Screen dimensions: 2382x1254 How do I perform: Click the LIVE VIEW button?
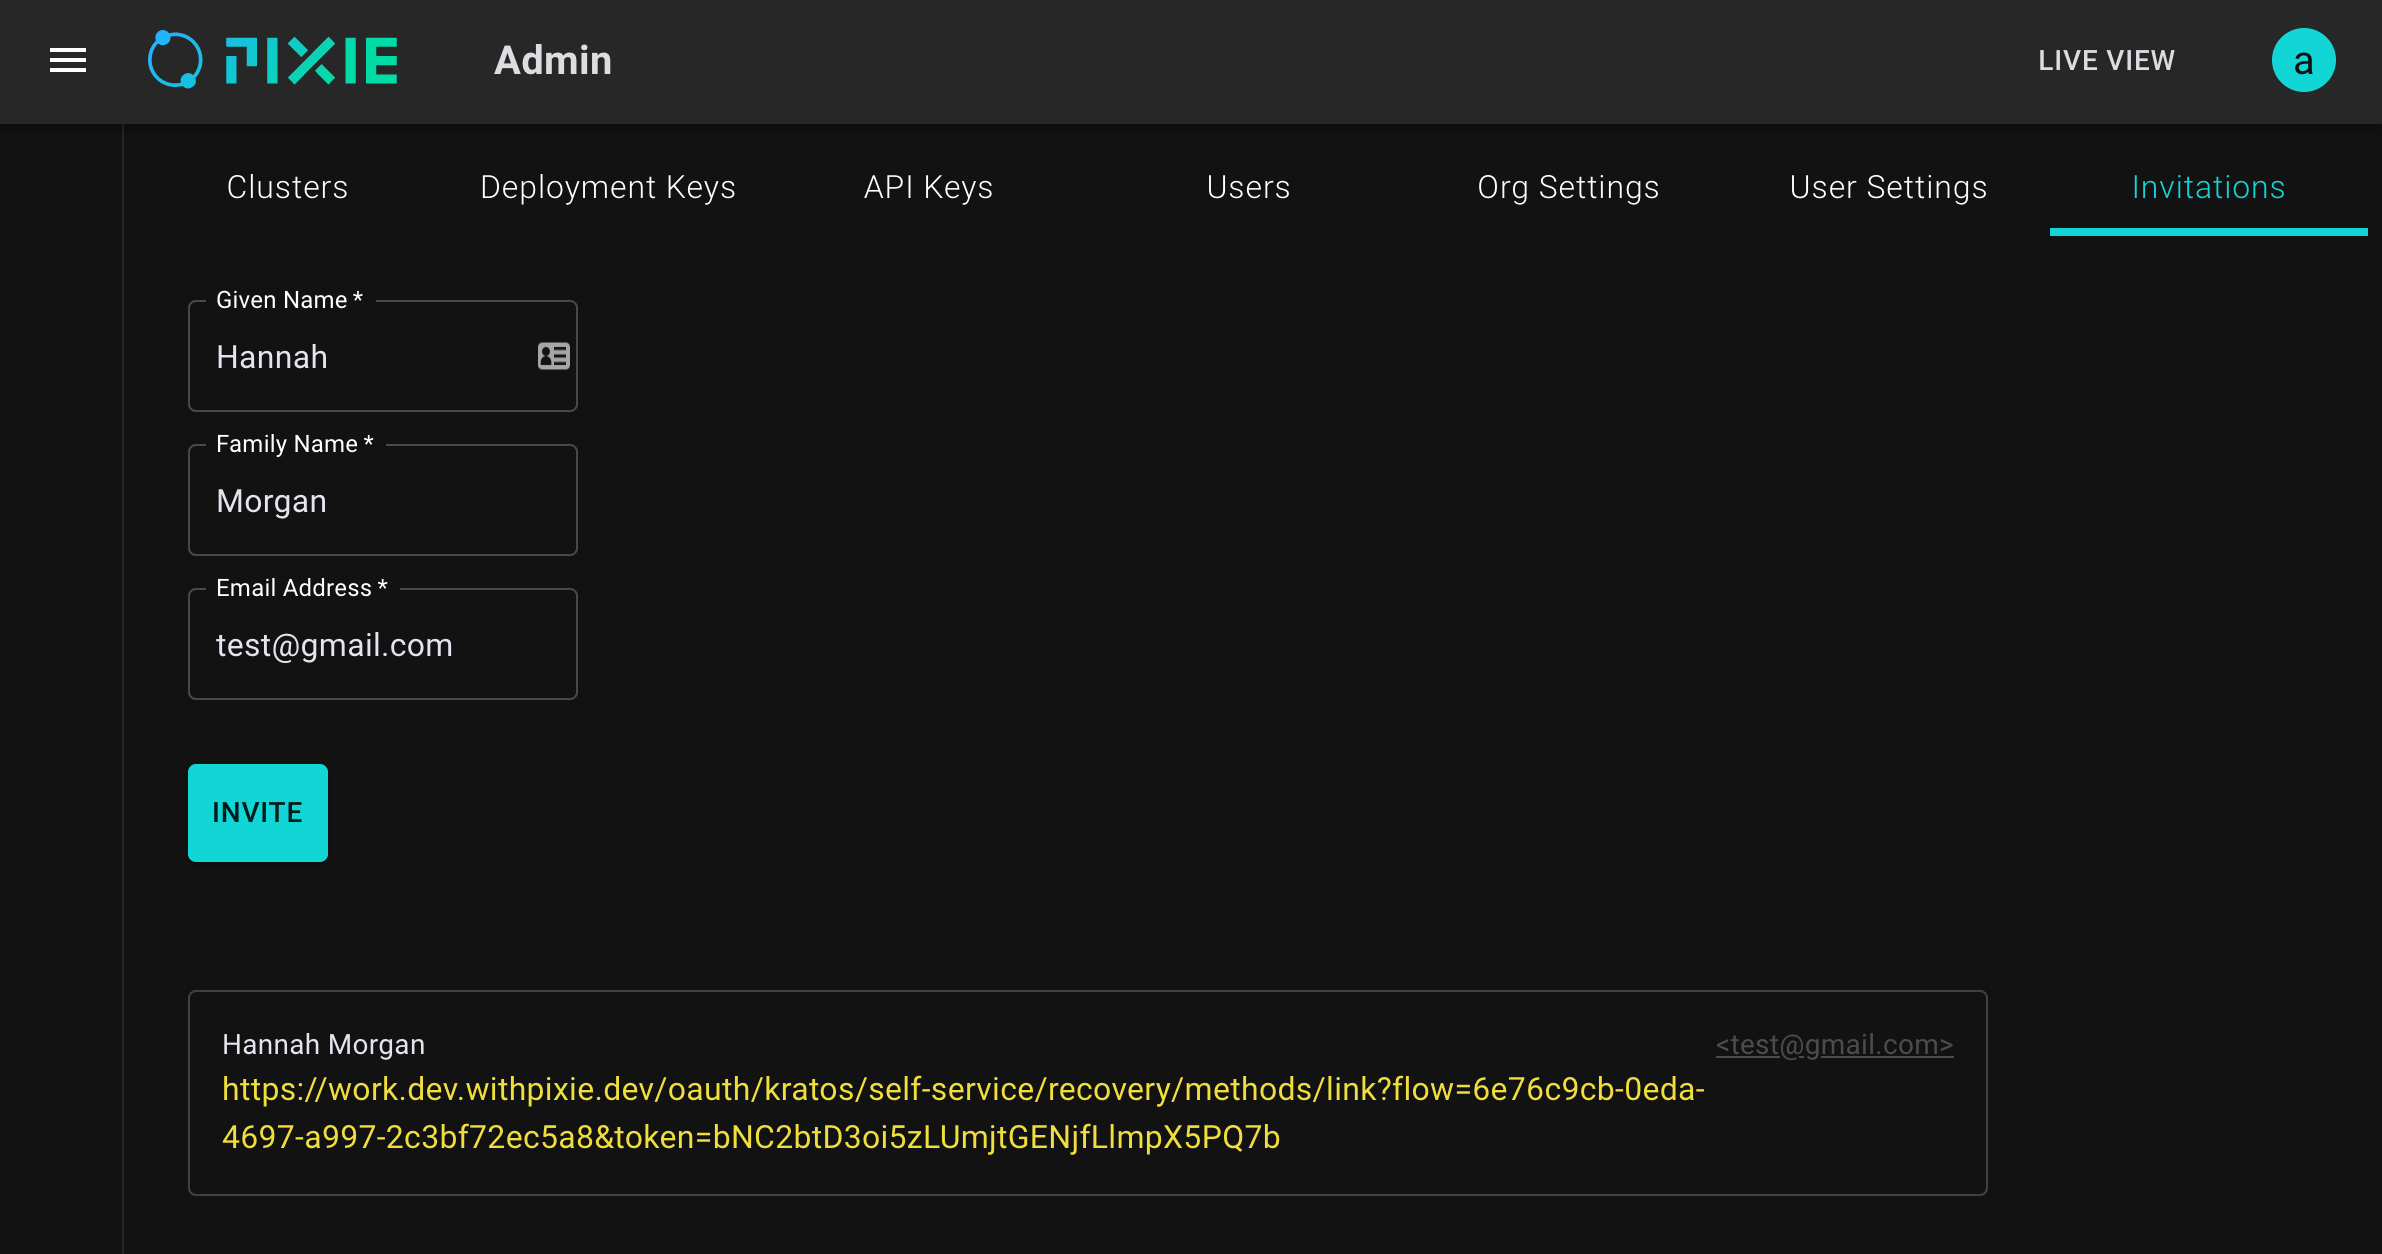pyautogui.click(x=2106, y=61)
